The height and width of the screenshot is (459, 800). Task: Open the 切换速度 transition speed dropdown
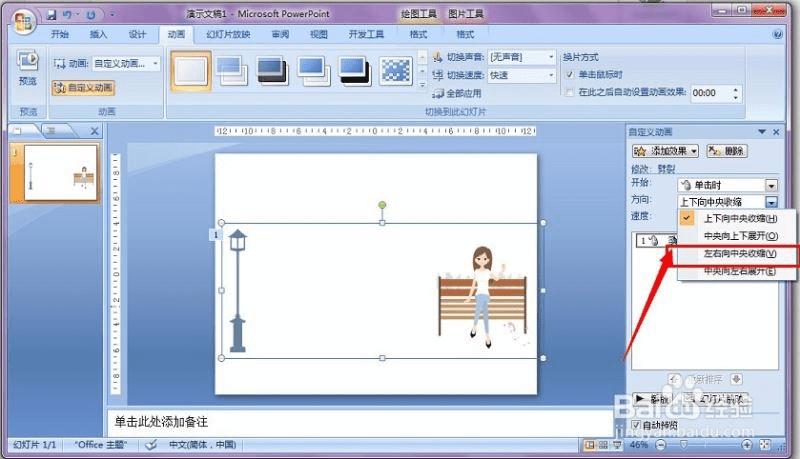click(x=521, y=75)
